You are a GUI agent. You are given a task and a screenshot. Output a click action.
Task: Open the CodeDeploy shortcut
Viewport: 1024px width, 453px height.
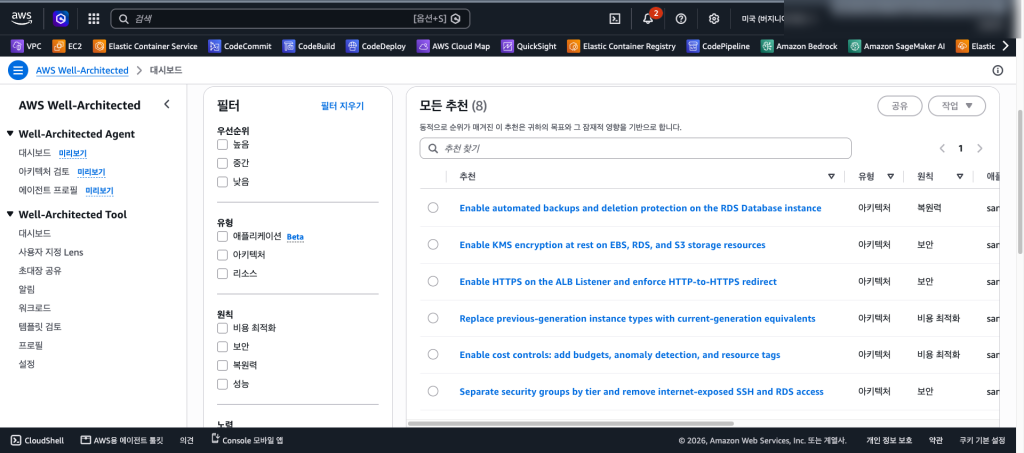(x=376, y=46)
